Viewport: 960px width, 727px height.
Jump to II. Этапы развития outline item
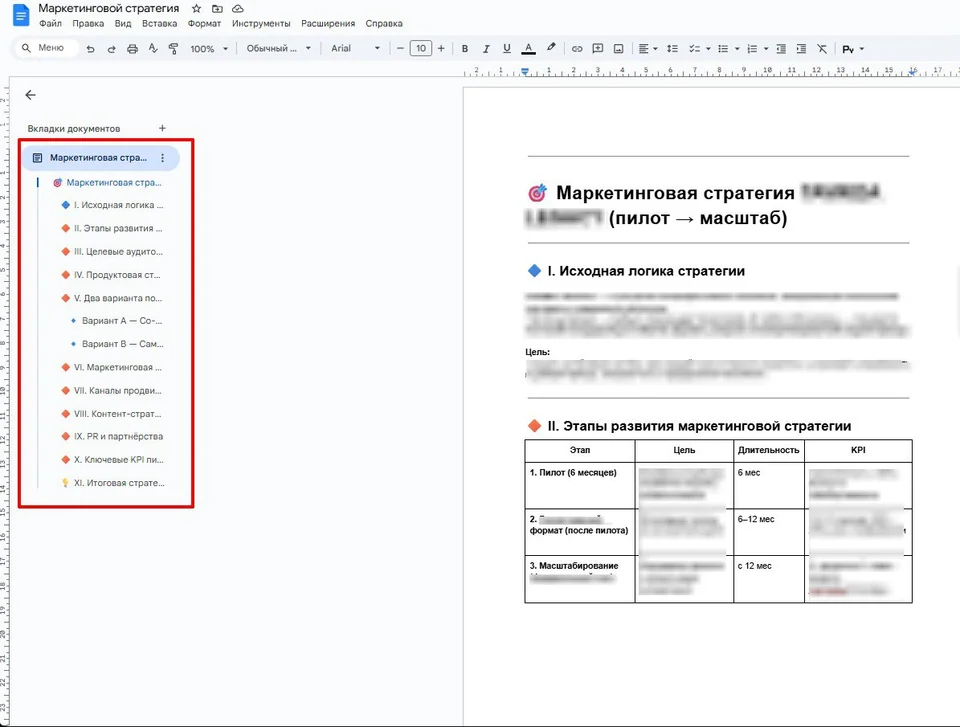click(x=112, y=228)
